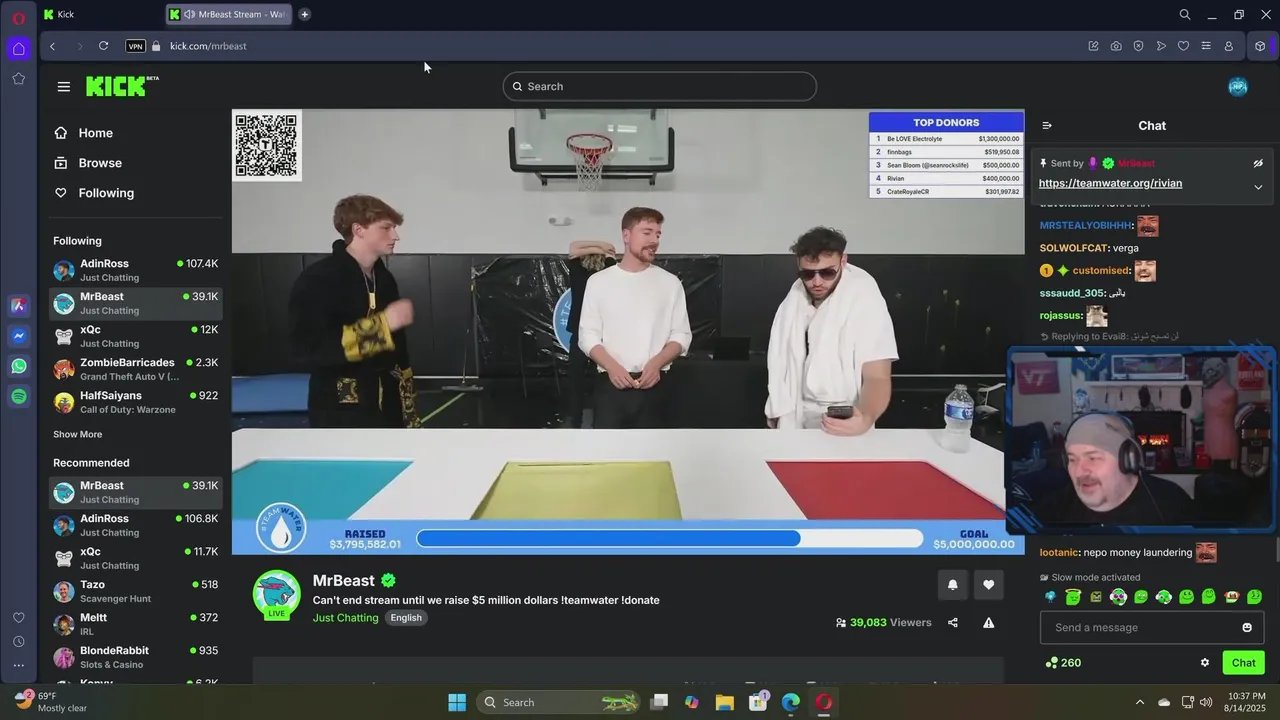Open Opera browser account icon
Screen dimensions: 1280x720
coord(1229,46)
